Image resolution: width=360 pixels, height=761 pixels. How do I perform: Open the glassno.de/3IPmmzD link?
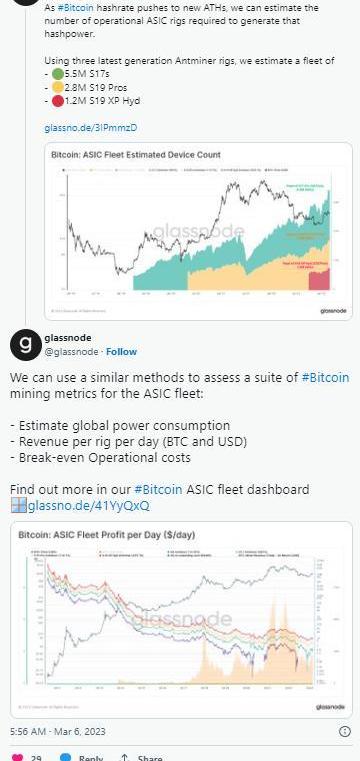click(91, 128)
